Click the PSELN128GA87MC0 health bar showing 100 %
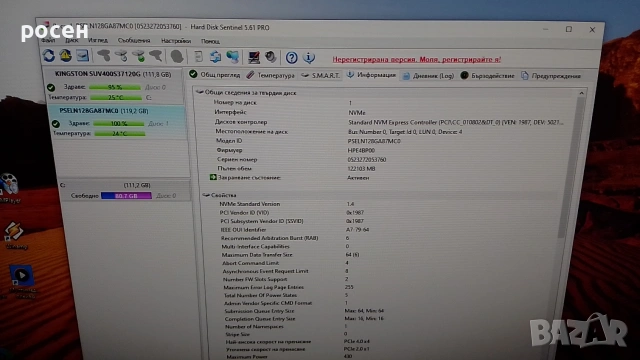The height and width of the screenshot is (360, 640). (x=119, y=123)
